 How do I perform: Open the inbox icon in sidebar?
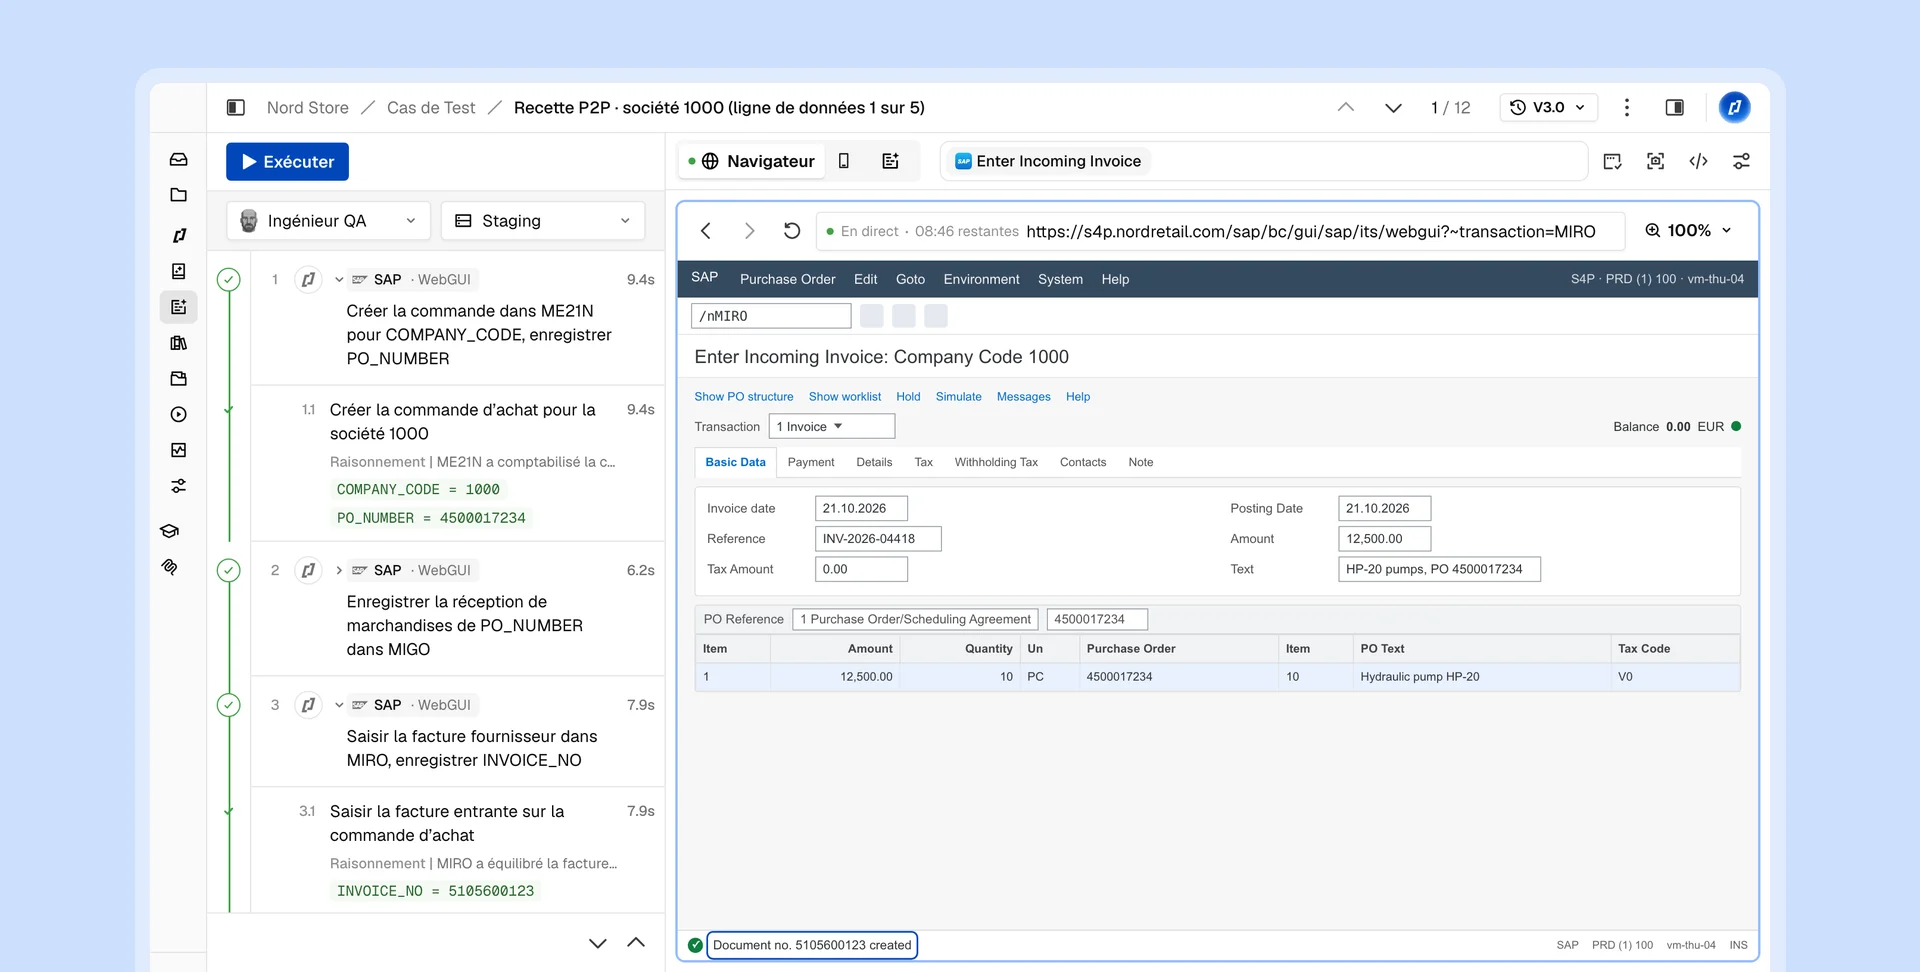coord(178,159)
